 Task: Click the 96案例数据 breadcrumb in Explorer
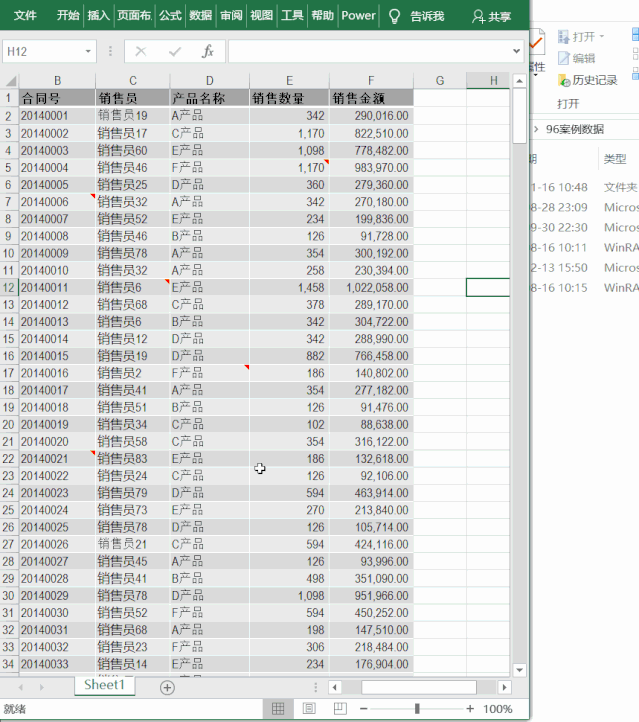(575, 129)
